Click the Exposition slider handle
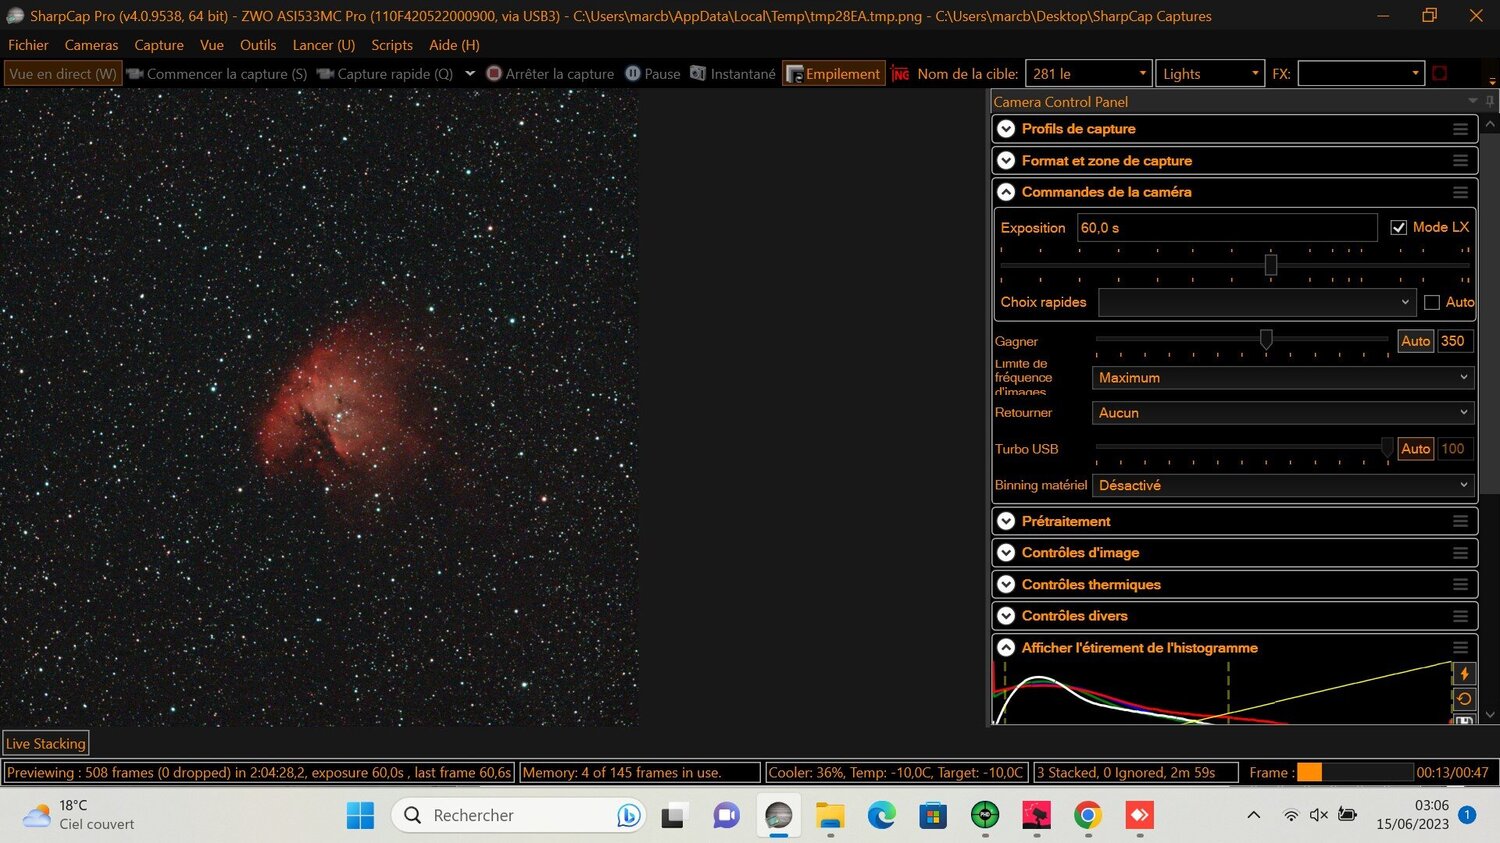 (x=1271, y=265)
